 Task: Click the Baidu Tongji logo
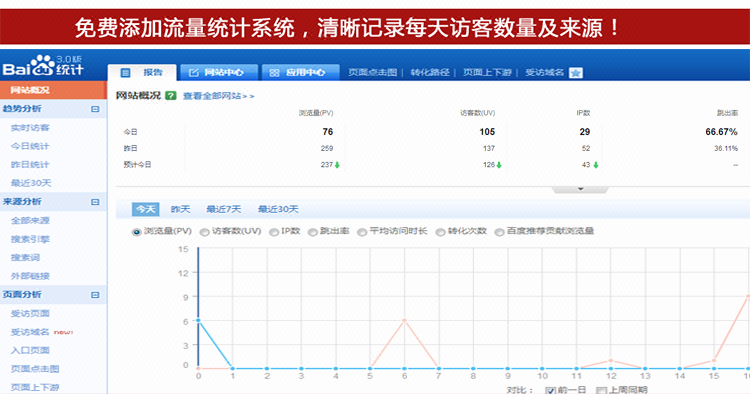[x=43, y=66]
